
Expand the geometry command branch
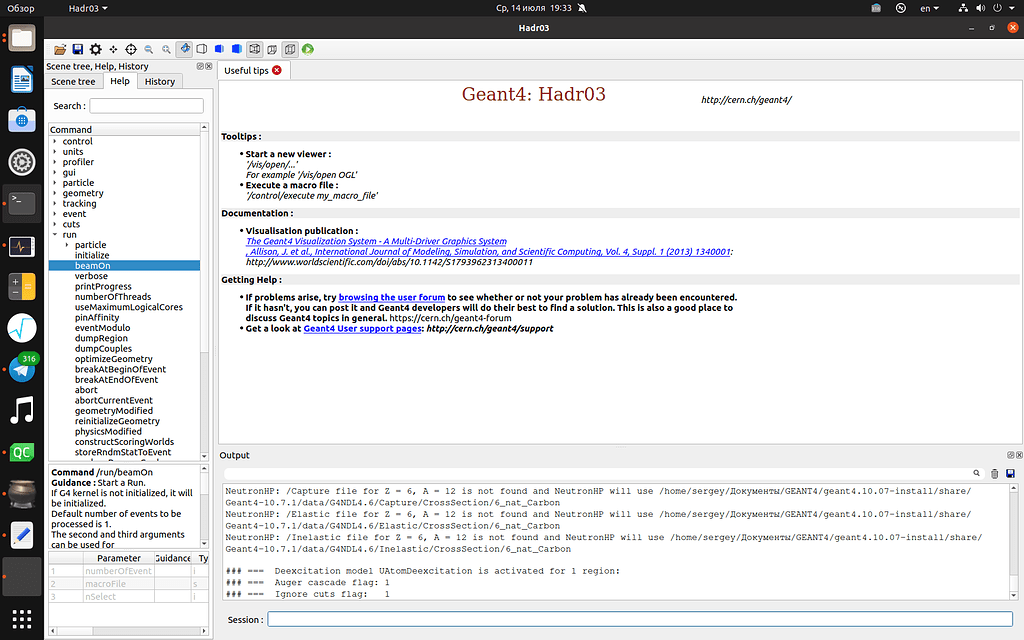58,193
